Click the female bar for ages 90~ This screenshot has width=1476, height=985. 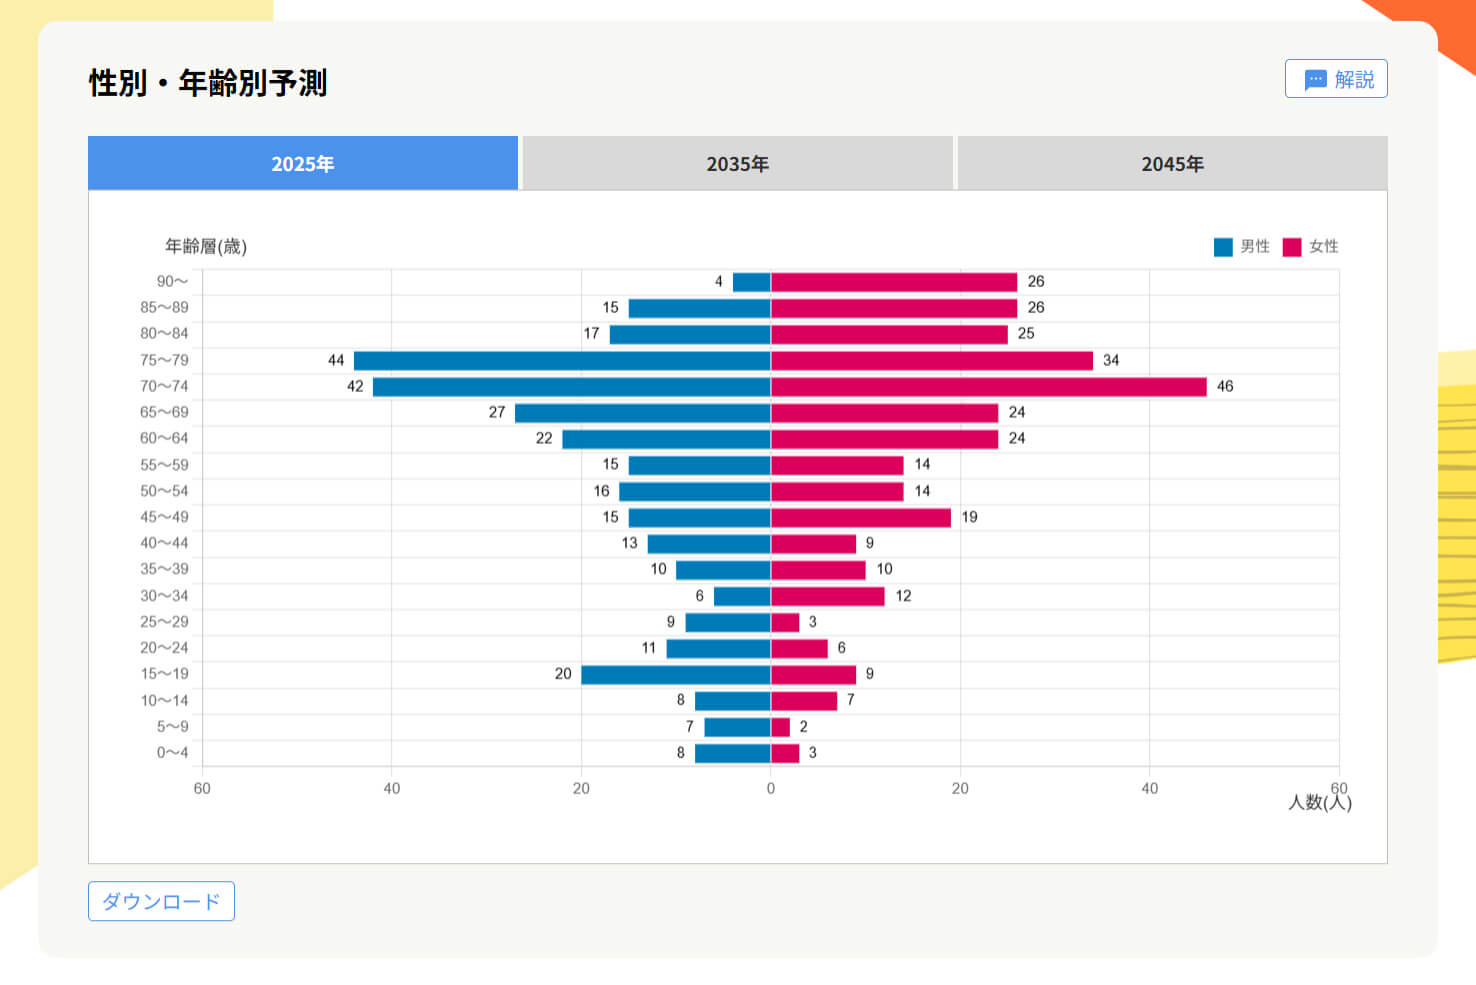(x=894, y=282)
